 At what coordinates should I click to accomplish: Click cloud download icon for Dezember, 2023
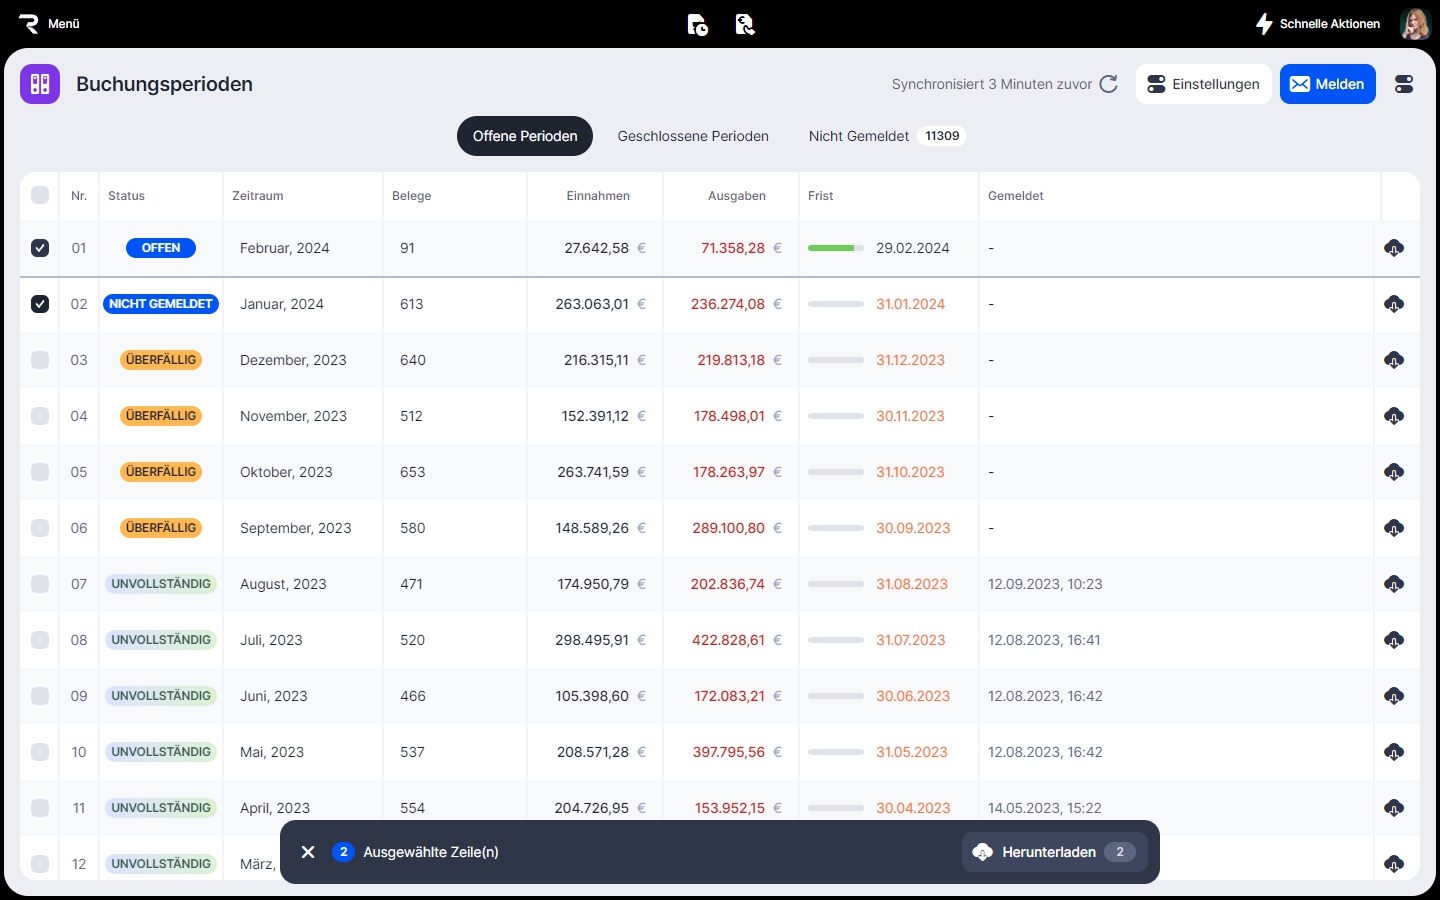pyautogui.click(x=1394, y=360)
